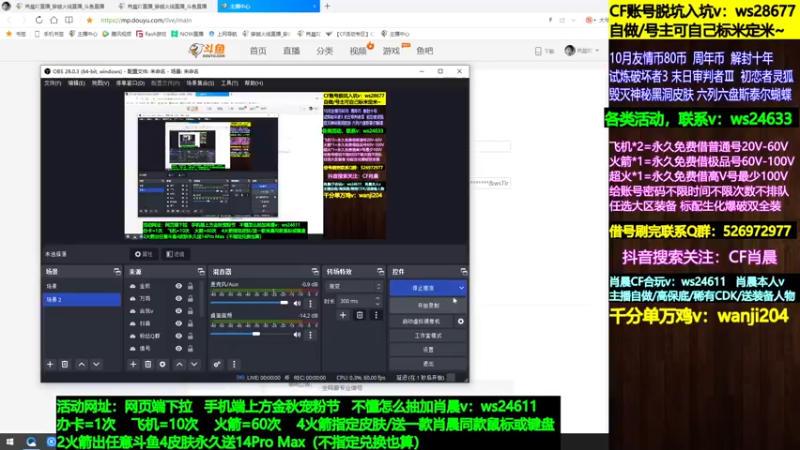
Task: Switch to the 主播中心 browser tab
Action: (x=268, y=6)
